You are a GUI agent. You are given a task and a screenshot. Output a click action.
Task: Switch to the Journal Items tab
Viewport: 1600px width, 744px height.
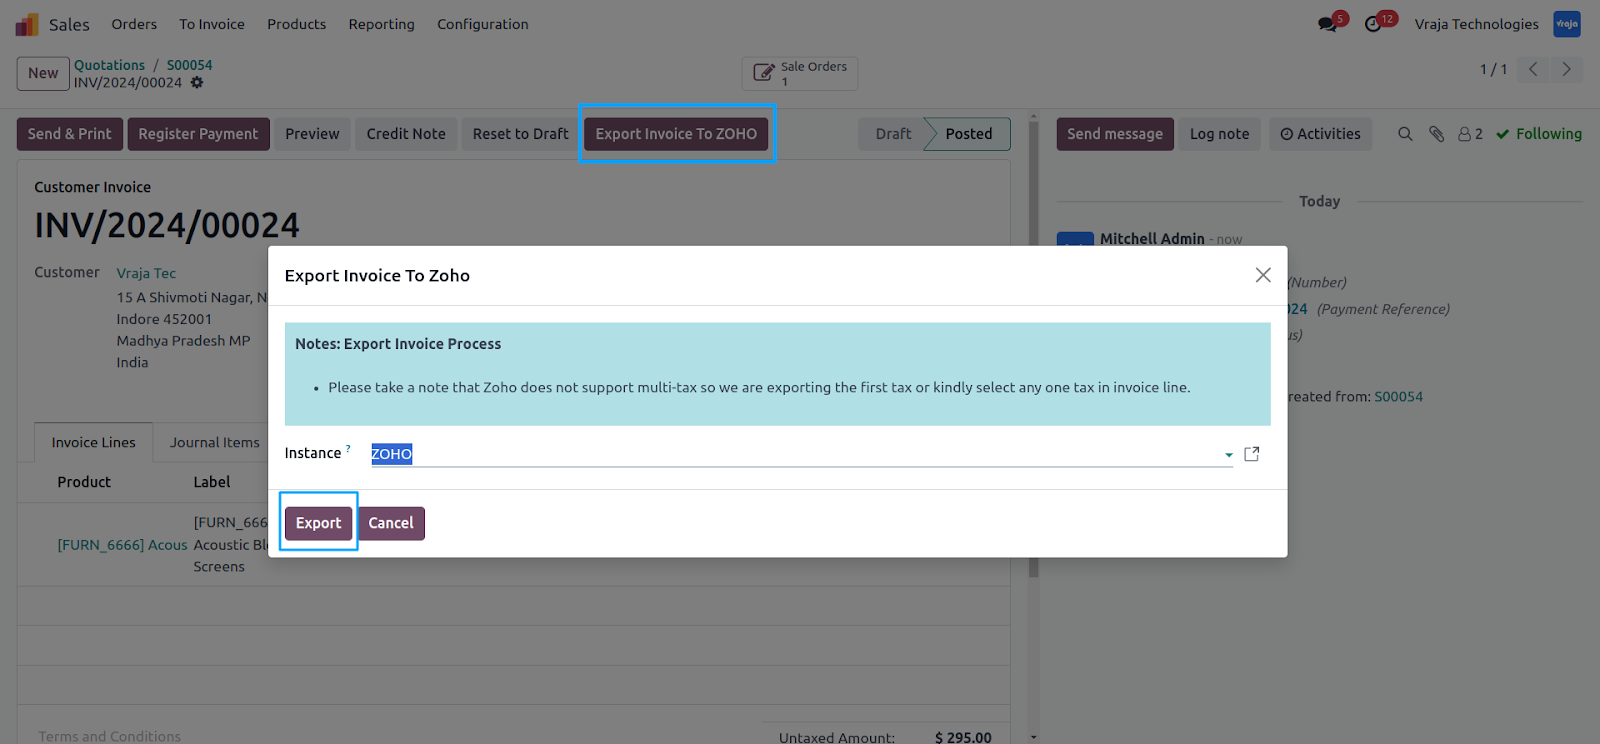point(214,442)
